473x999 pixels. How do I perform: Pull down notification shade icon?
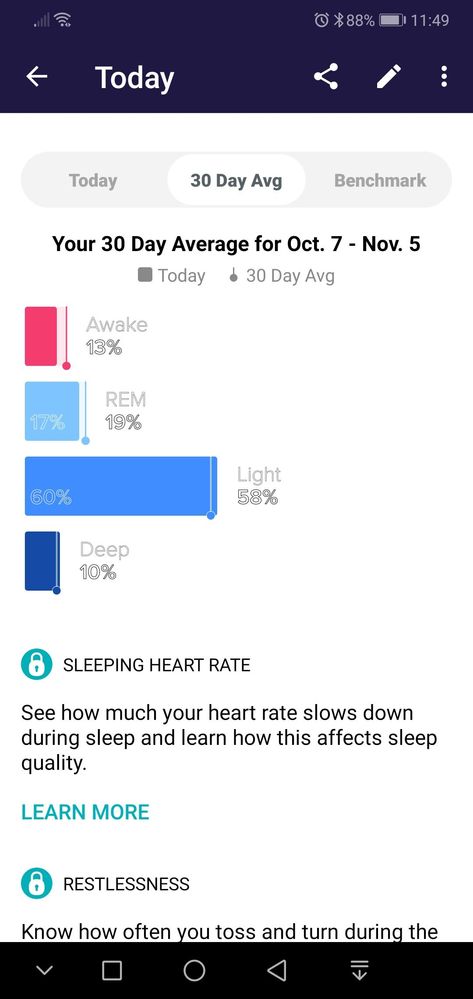coord(360,970)
